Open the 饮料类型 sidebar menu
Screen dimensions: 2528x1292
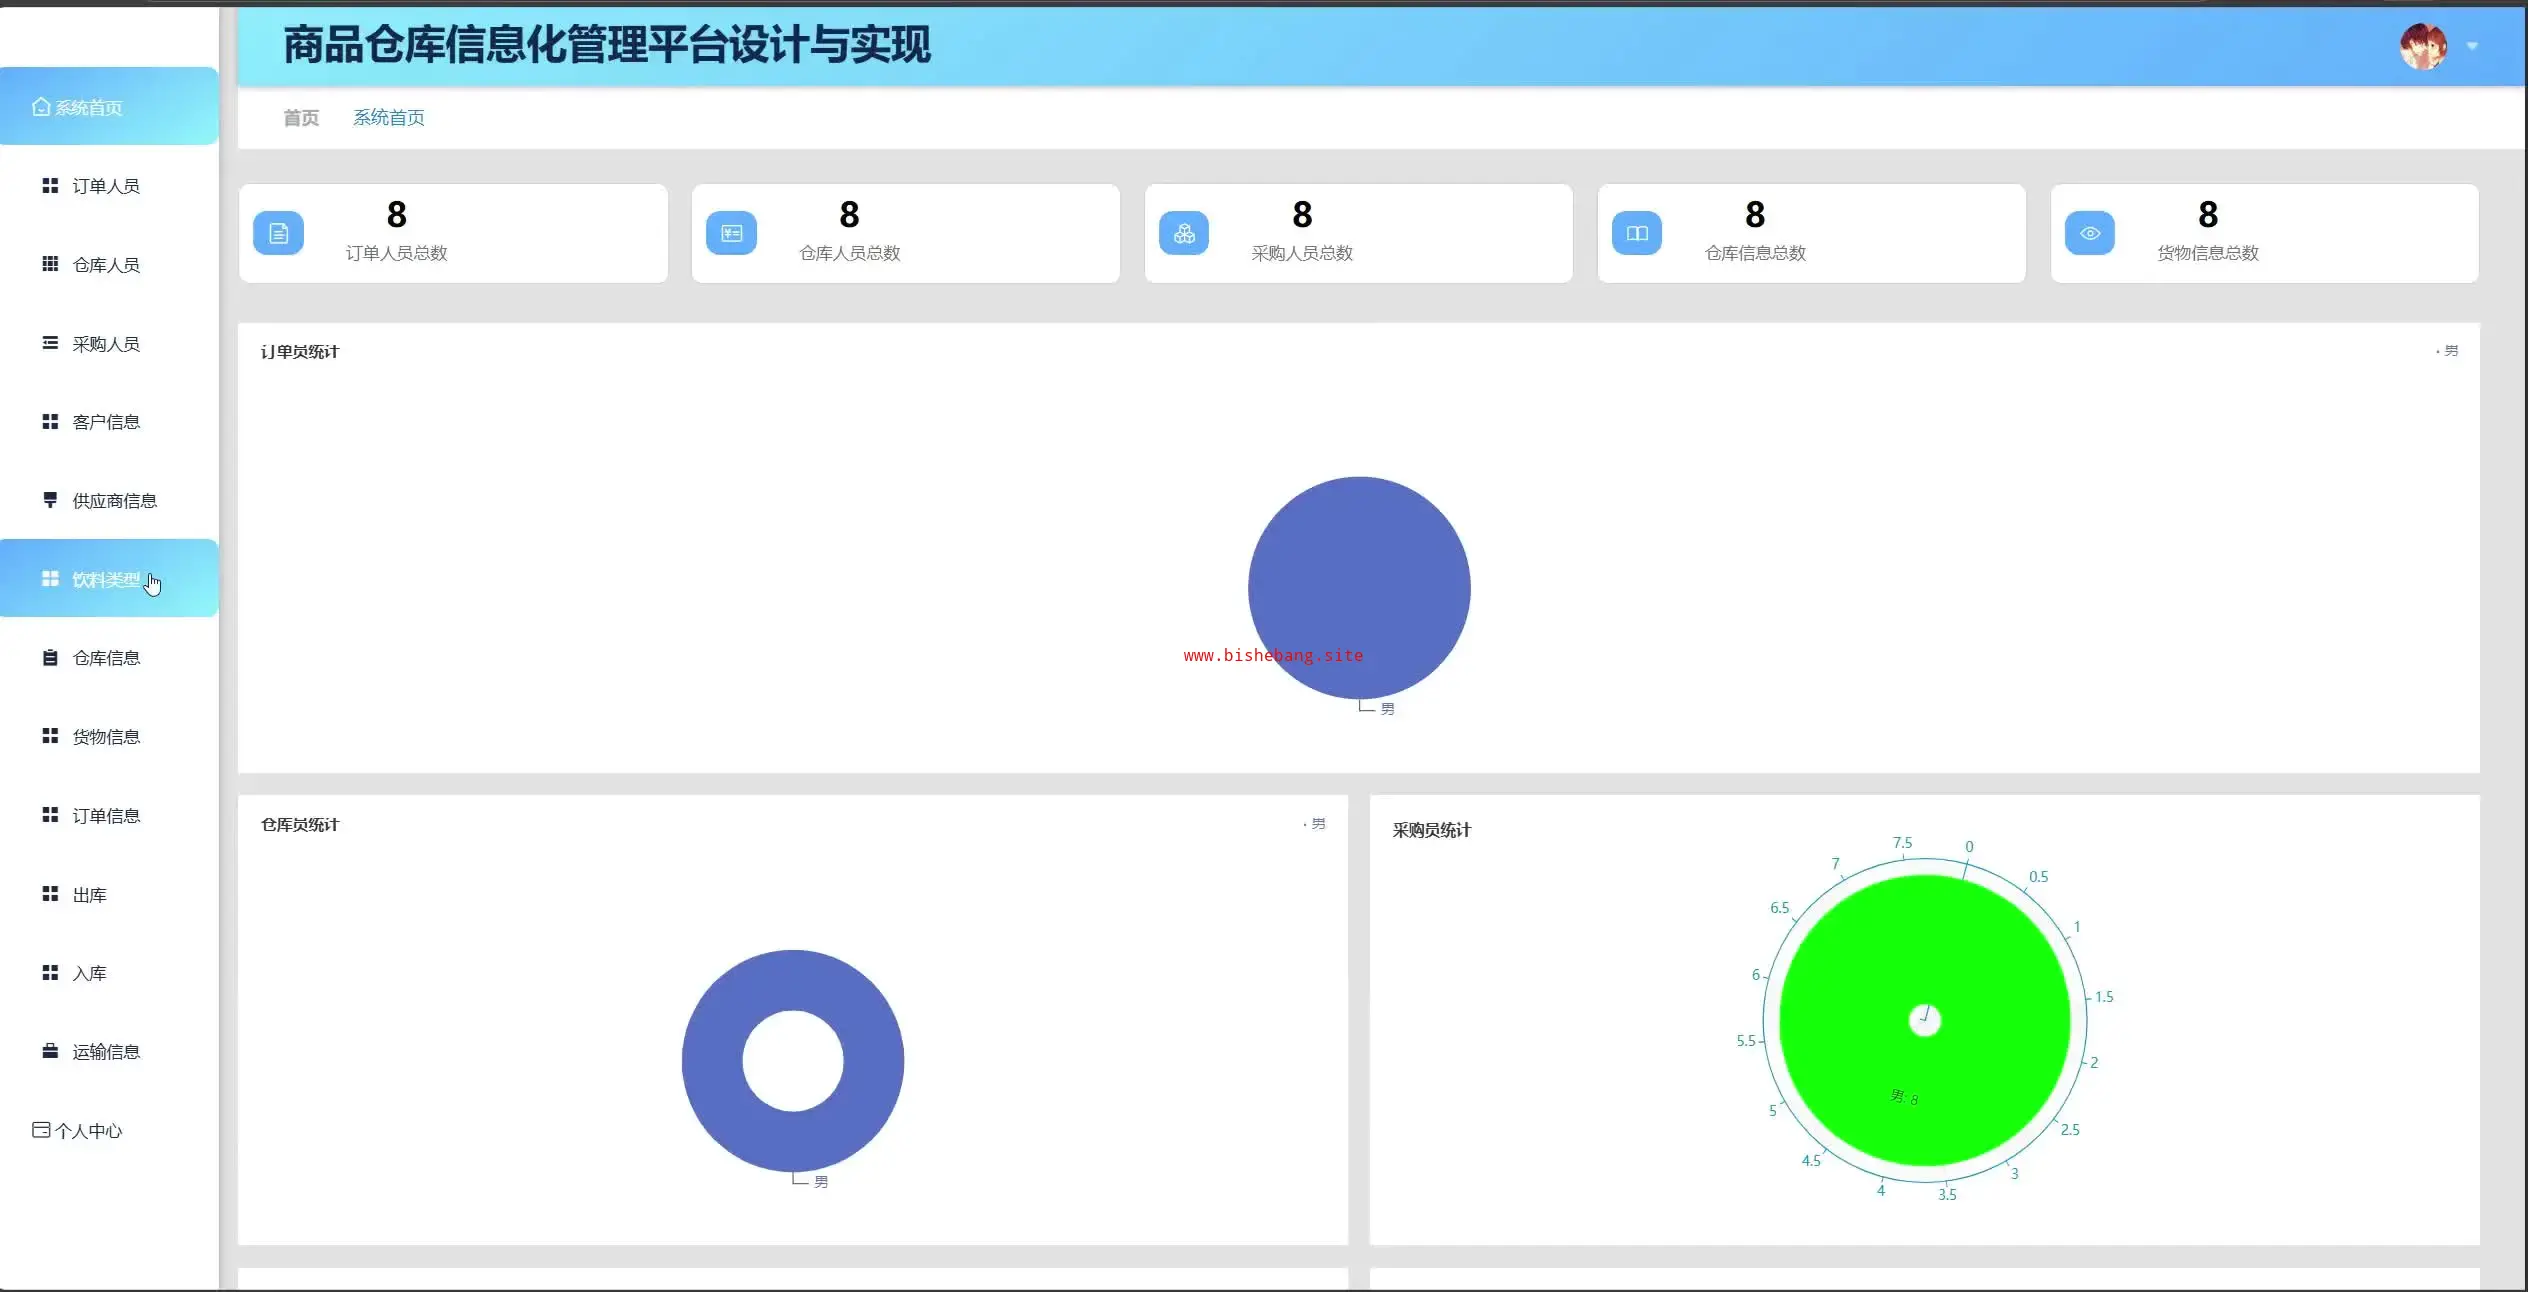coord(105,579)
